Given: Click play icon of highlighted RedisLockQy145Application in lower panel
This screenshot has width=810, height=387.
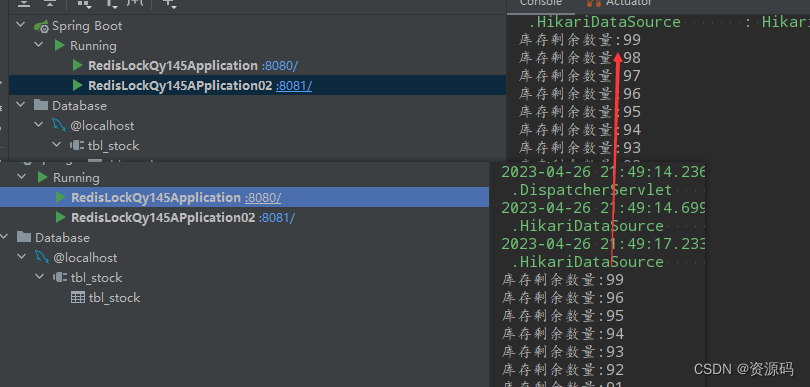Looking at the screenshot, I should point(61,197).
